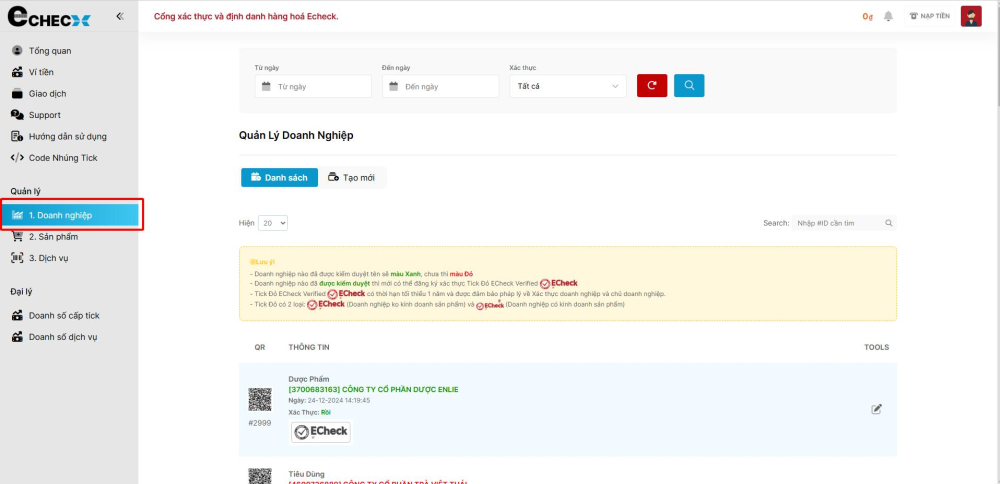Expand the Hiện rows-per-page selector
The width and height of the screenshot is (1000, 484).
click(x=273, y=223)
